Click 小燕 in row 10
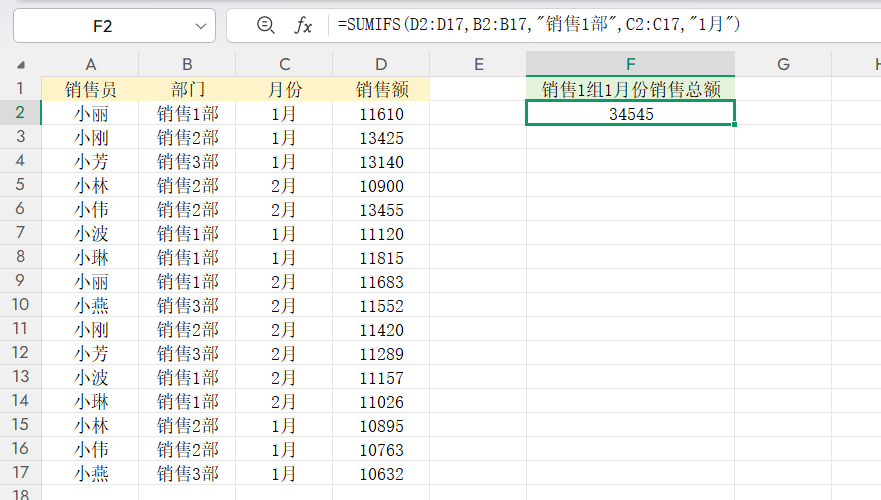The width and height of the screenshot is (881, 500). click(x=90, y=306)
